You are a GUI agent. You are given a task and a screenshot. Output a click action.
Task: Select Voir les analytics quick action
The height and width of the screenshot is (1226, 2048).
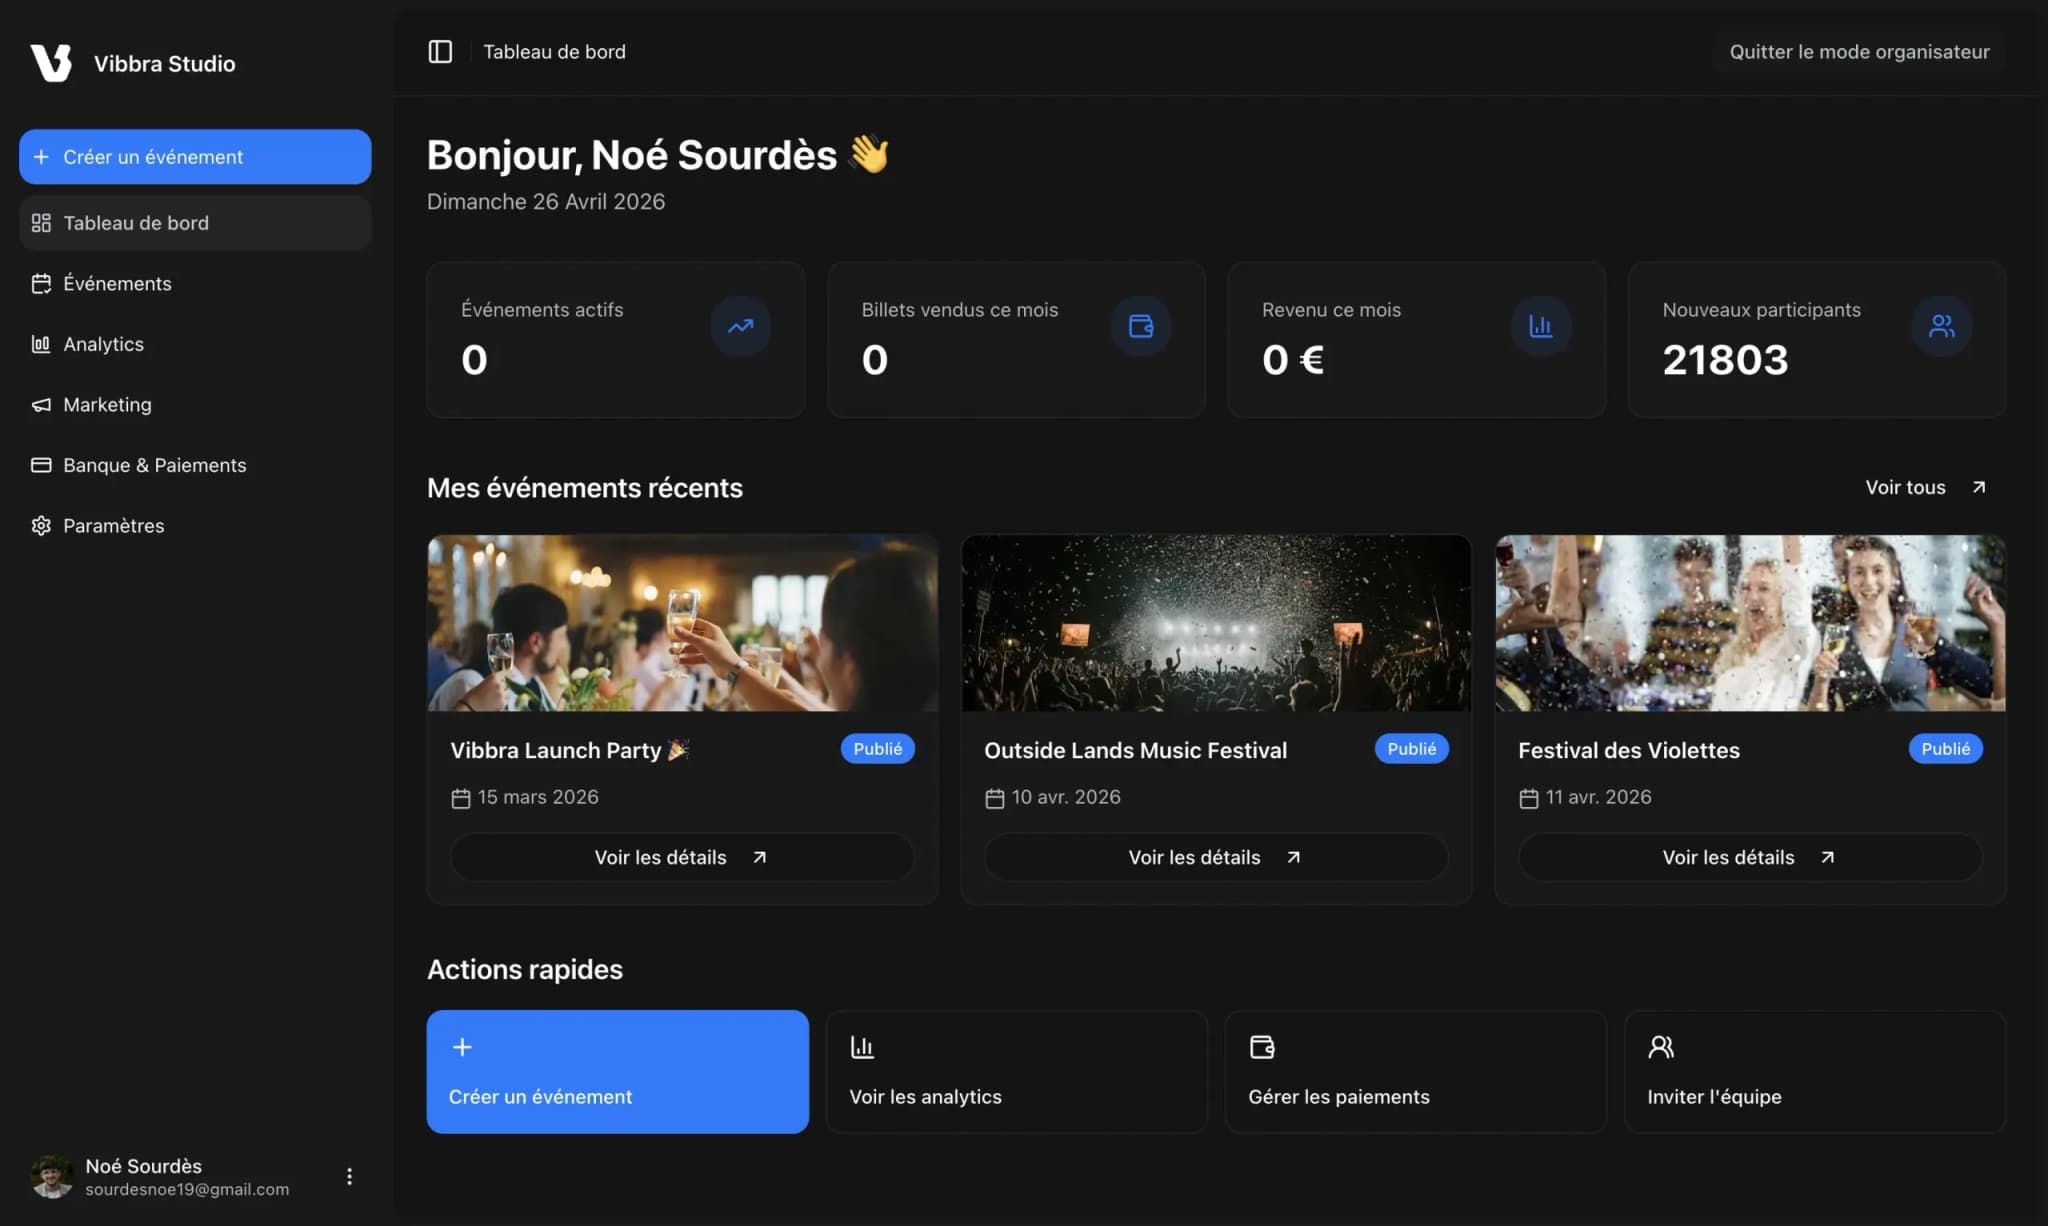pos(1016,1071)
